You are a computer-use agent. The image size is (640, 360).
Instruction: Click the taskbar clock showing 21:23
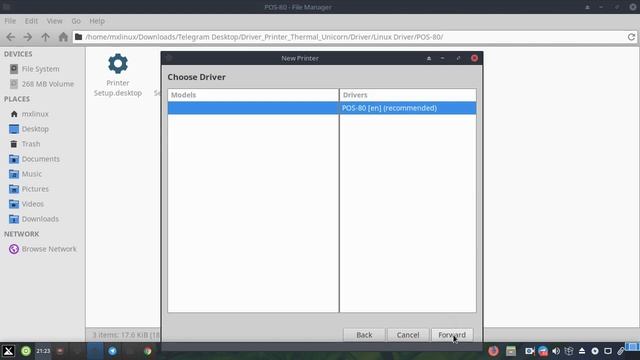[x=43, y=351]
